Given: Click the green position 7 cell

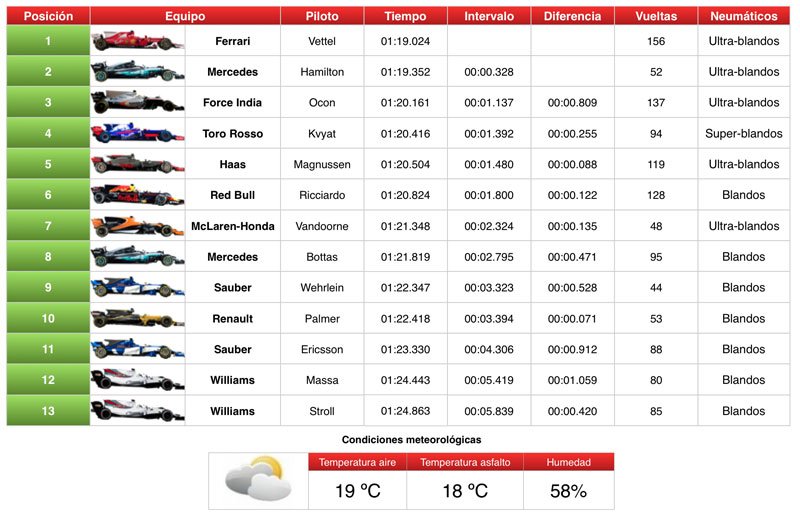Looking at the screenshot, I should (48, 226).
